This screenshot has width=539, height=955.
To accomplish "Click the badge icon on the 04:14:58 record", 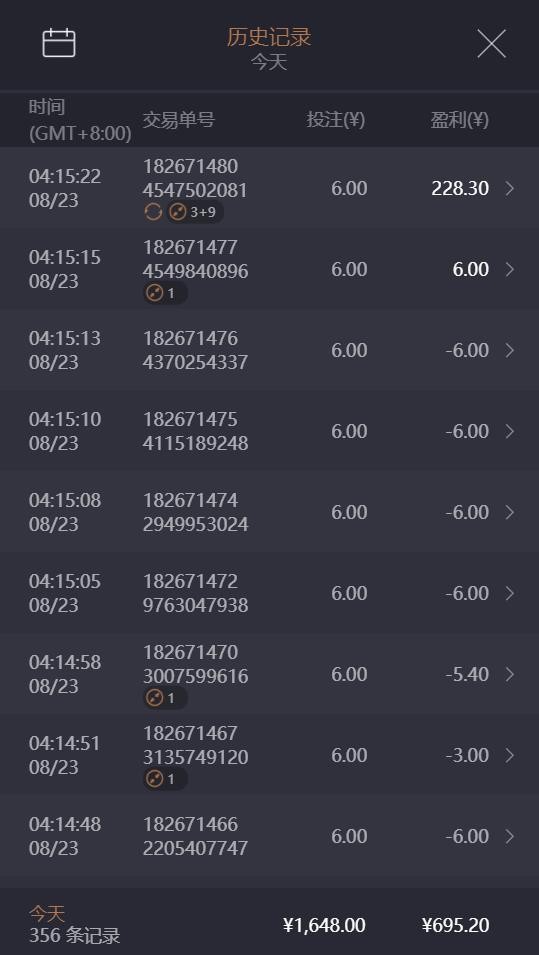I will (x=165, y=698).
